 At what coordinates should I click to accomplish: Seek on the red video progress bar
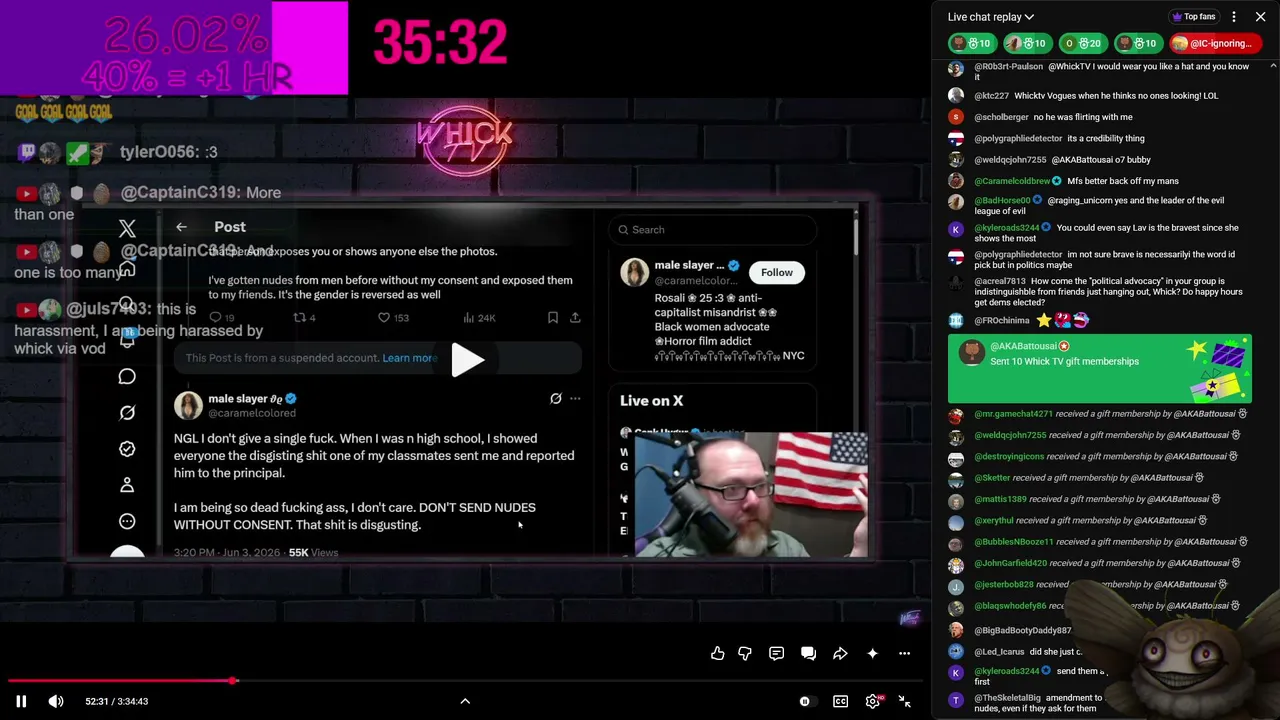click(465, 681)
